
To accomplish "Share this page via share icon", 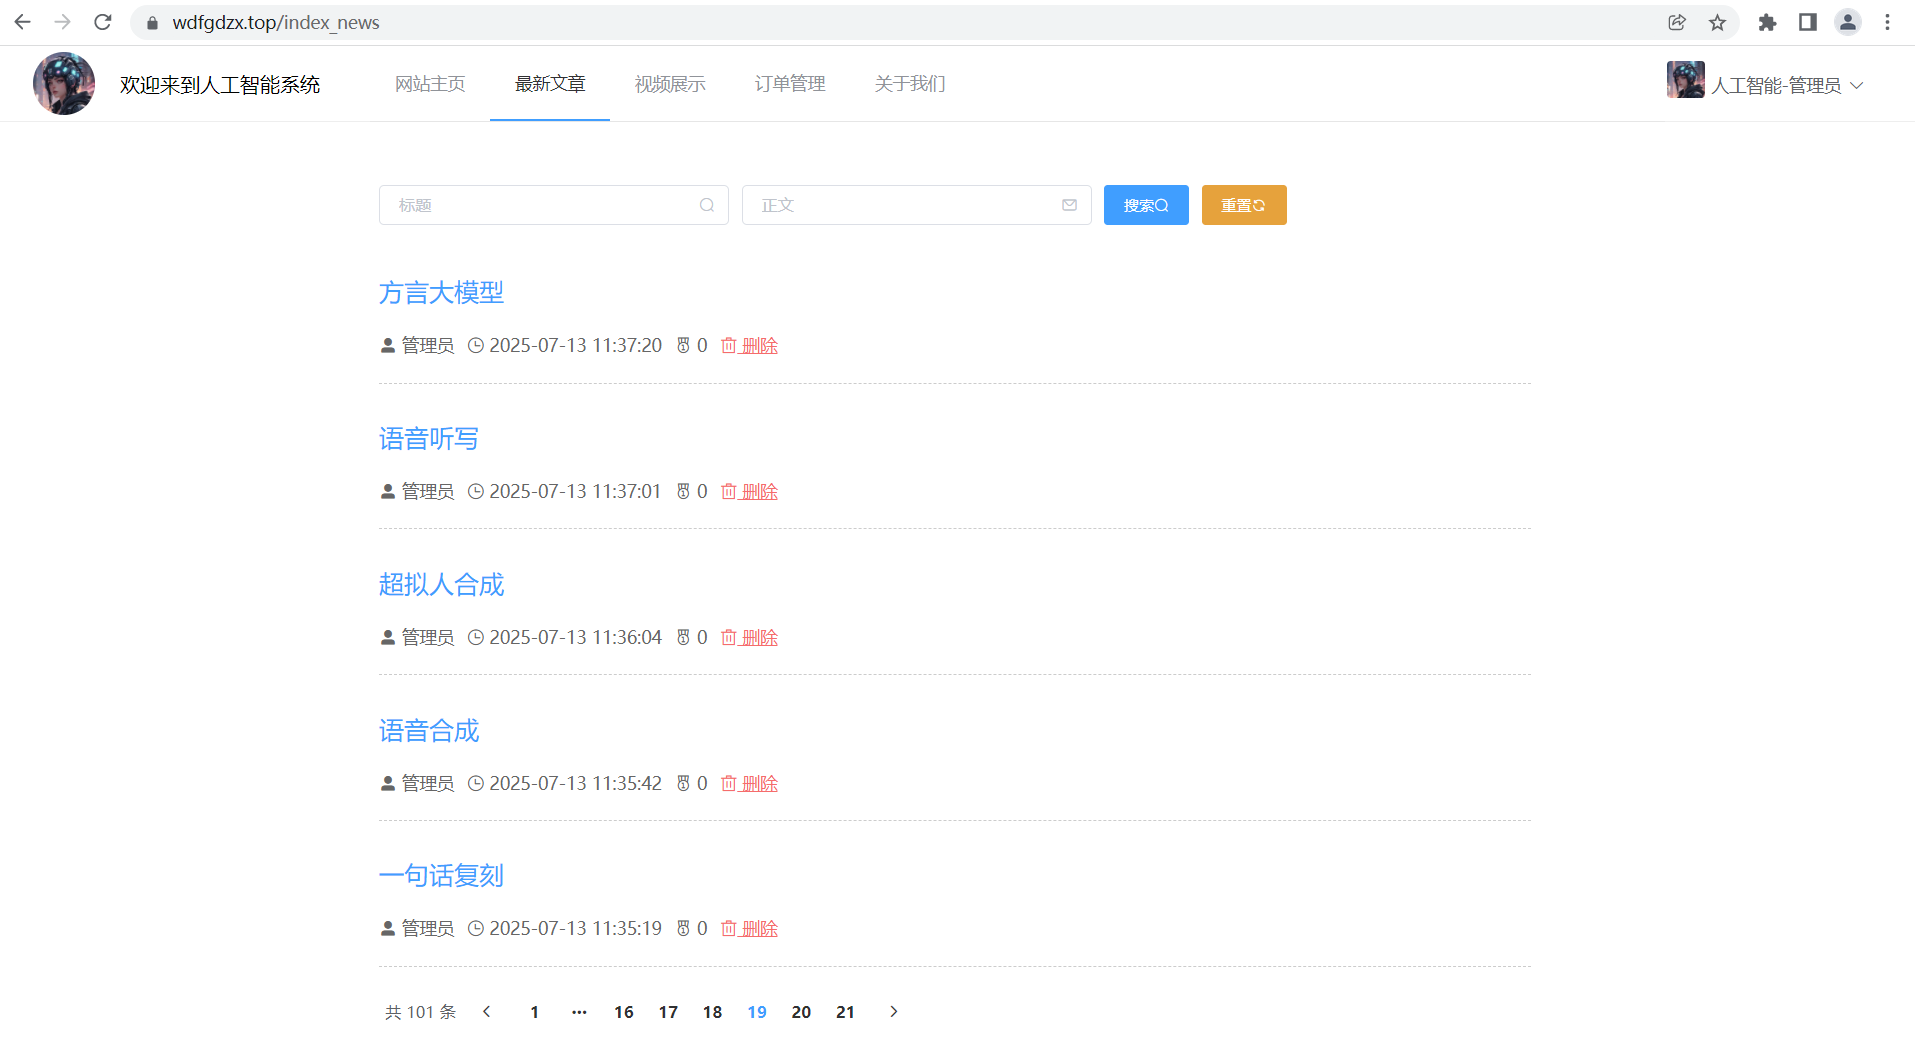I will click(1677, 22).
